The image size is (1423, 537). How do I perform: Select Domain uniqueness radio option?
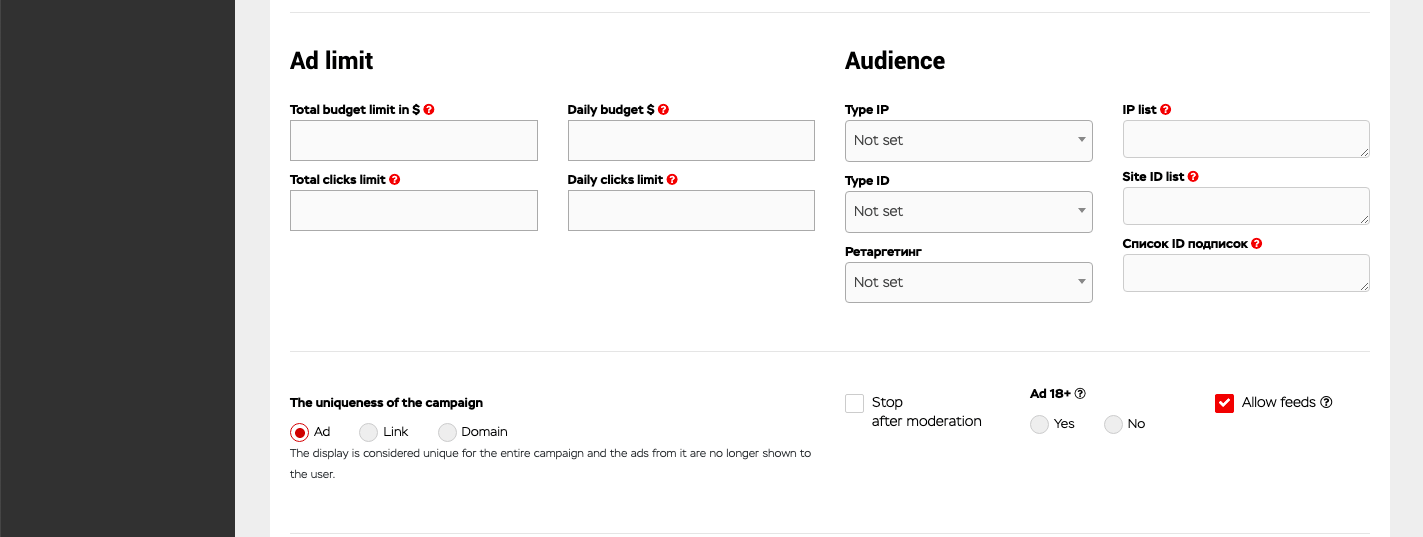446,432
